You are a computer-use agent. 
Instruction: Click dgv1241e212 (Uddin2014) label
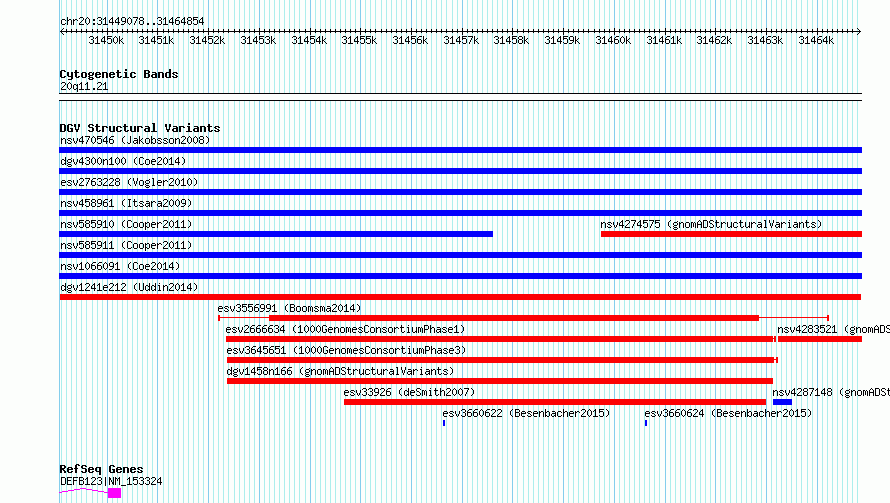click(129, 287)
